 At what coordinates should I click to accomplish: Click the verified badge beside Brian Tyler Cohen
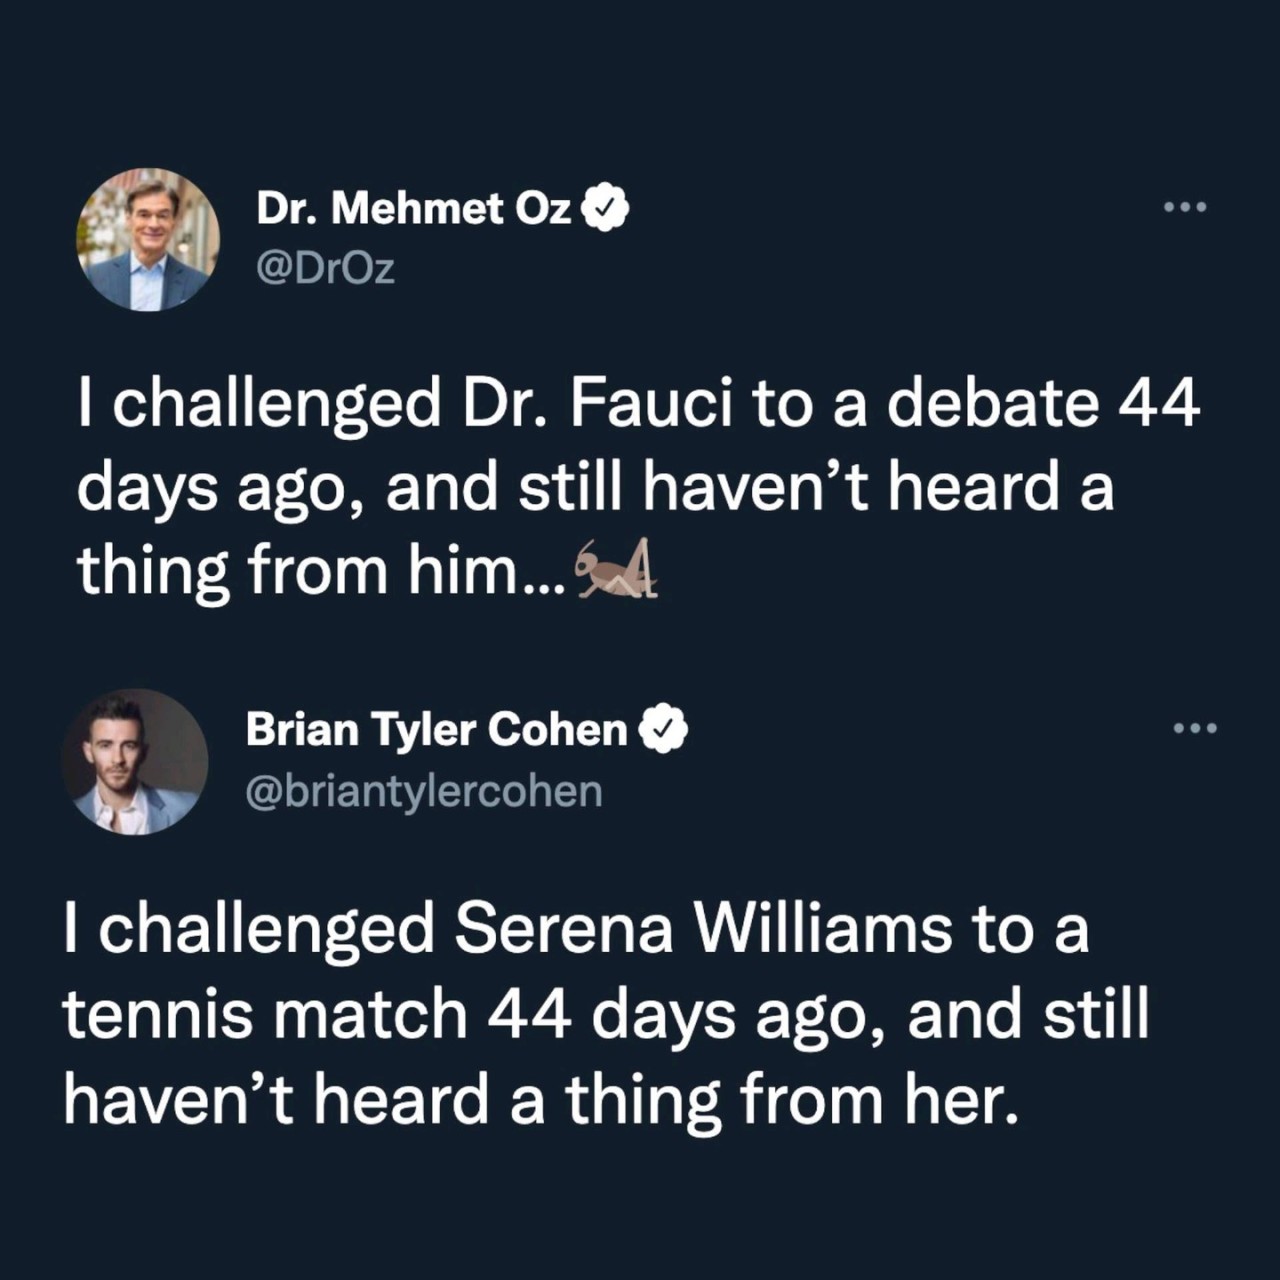(x=664, y=729)
